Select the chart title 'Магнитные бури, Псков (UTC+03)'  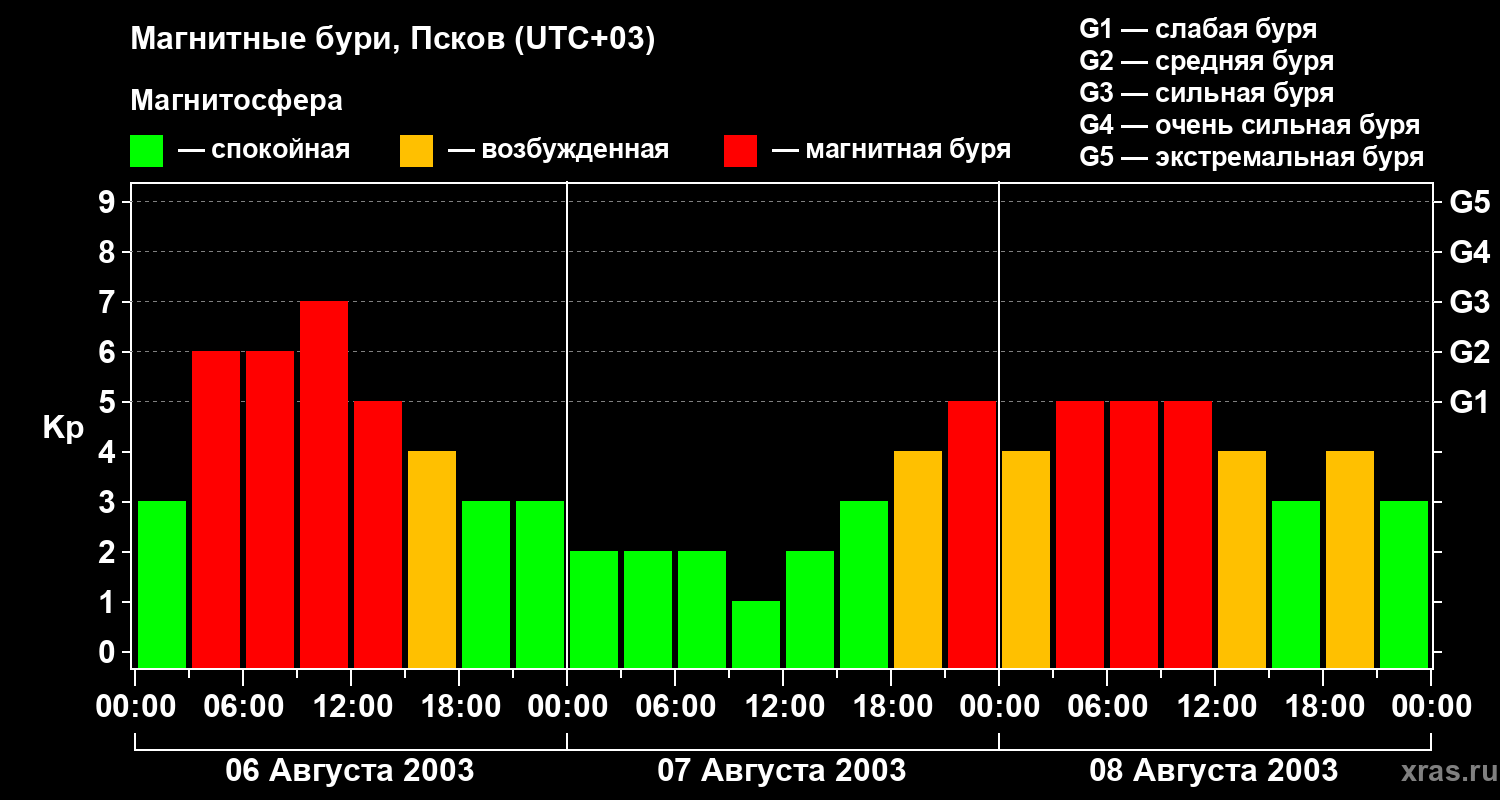(393, 40)
